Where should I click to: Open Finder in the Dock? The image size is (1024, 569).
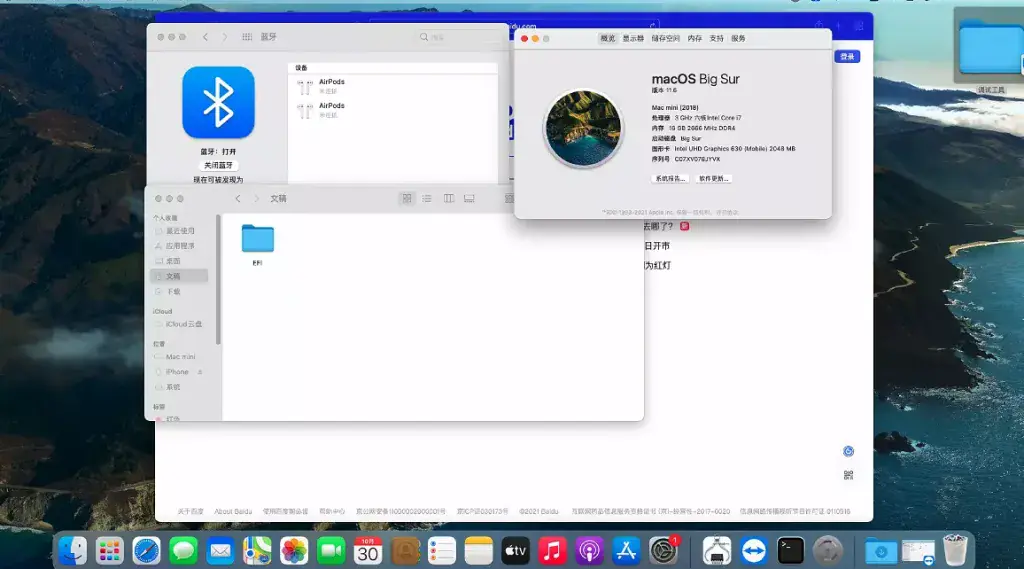pyautogui.click(x=72, y=551)
